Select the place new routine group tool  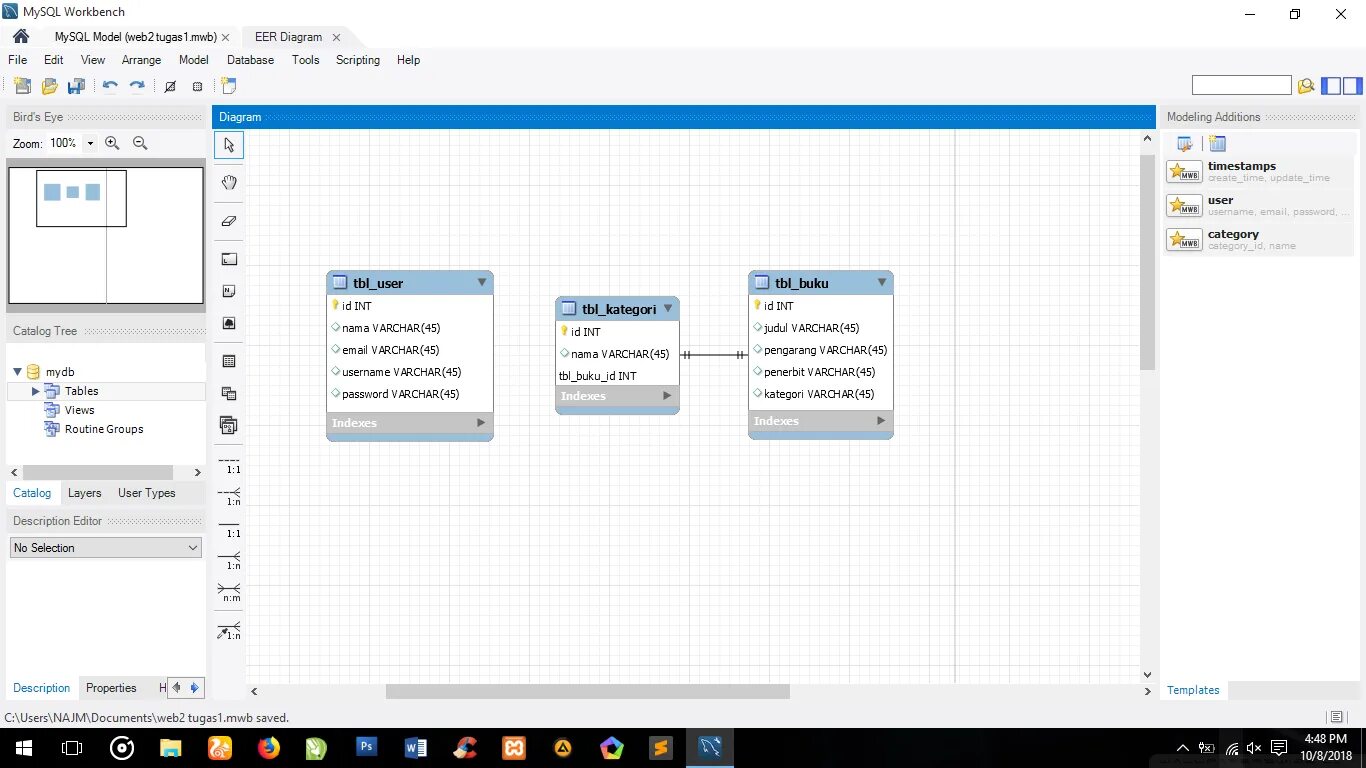pyautogui.click(x=229, y=425)
